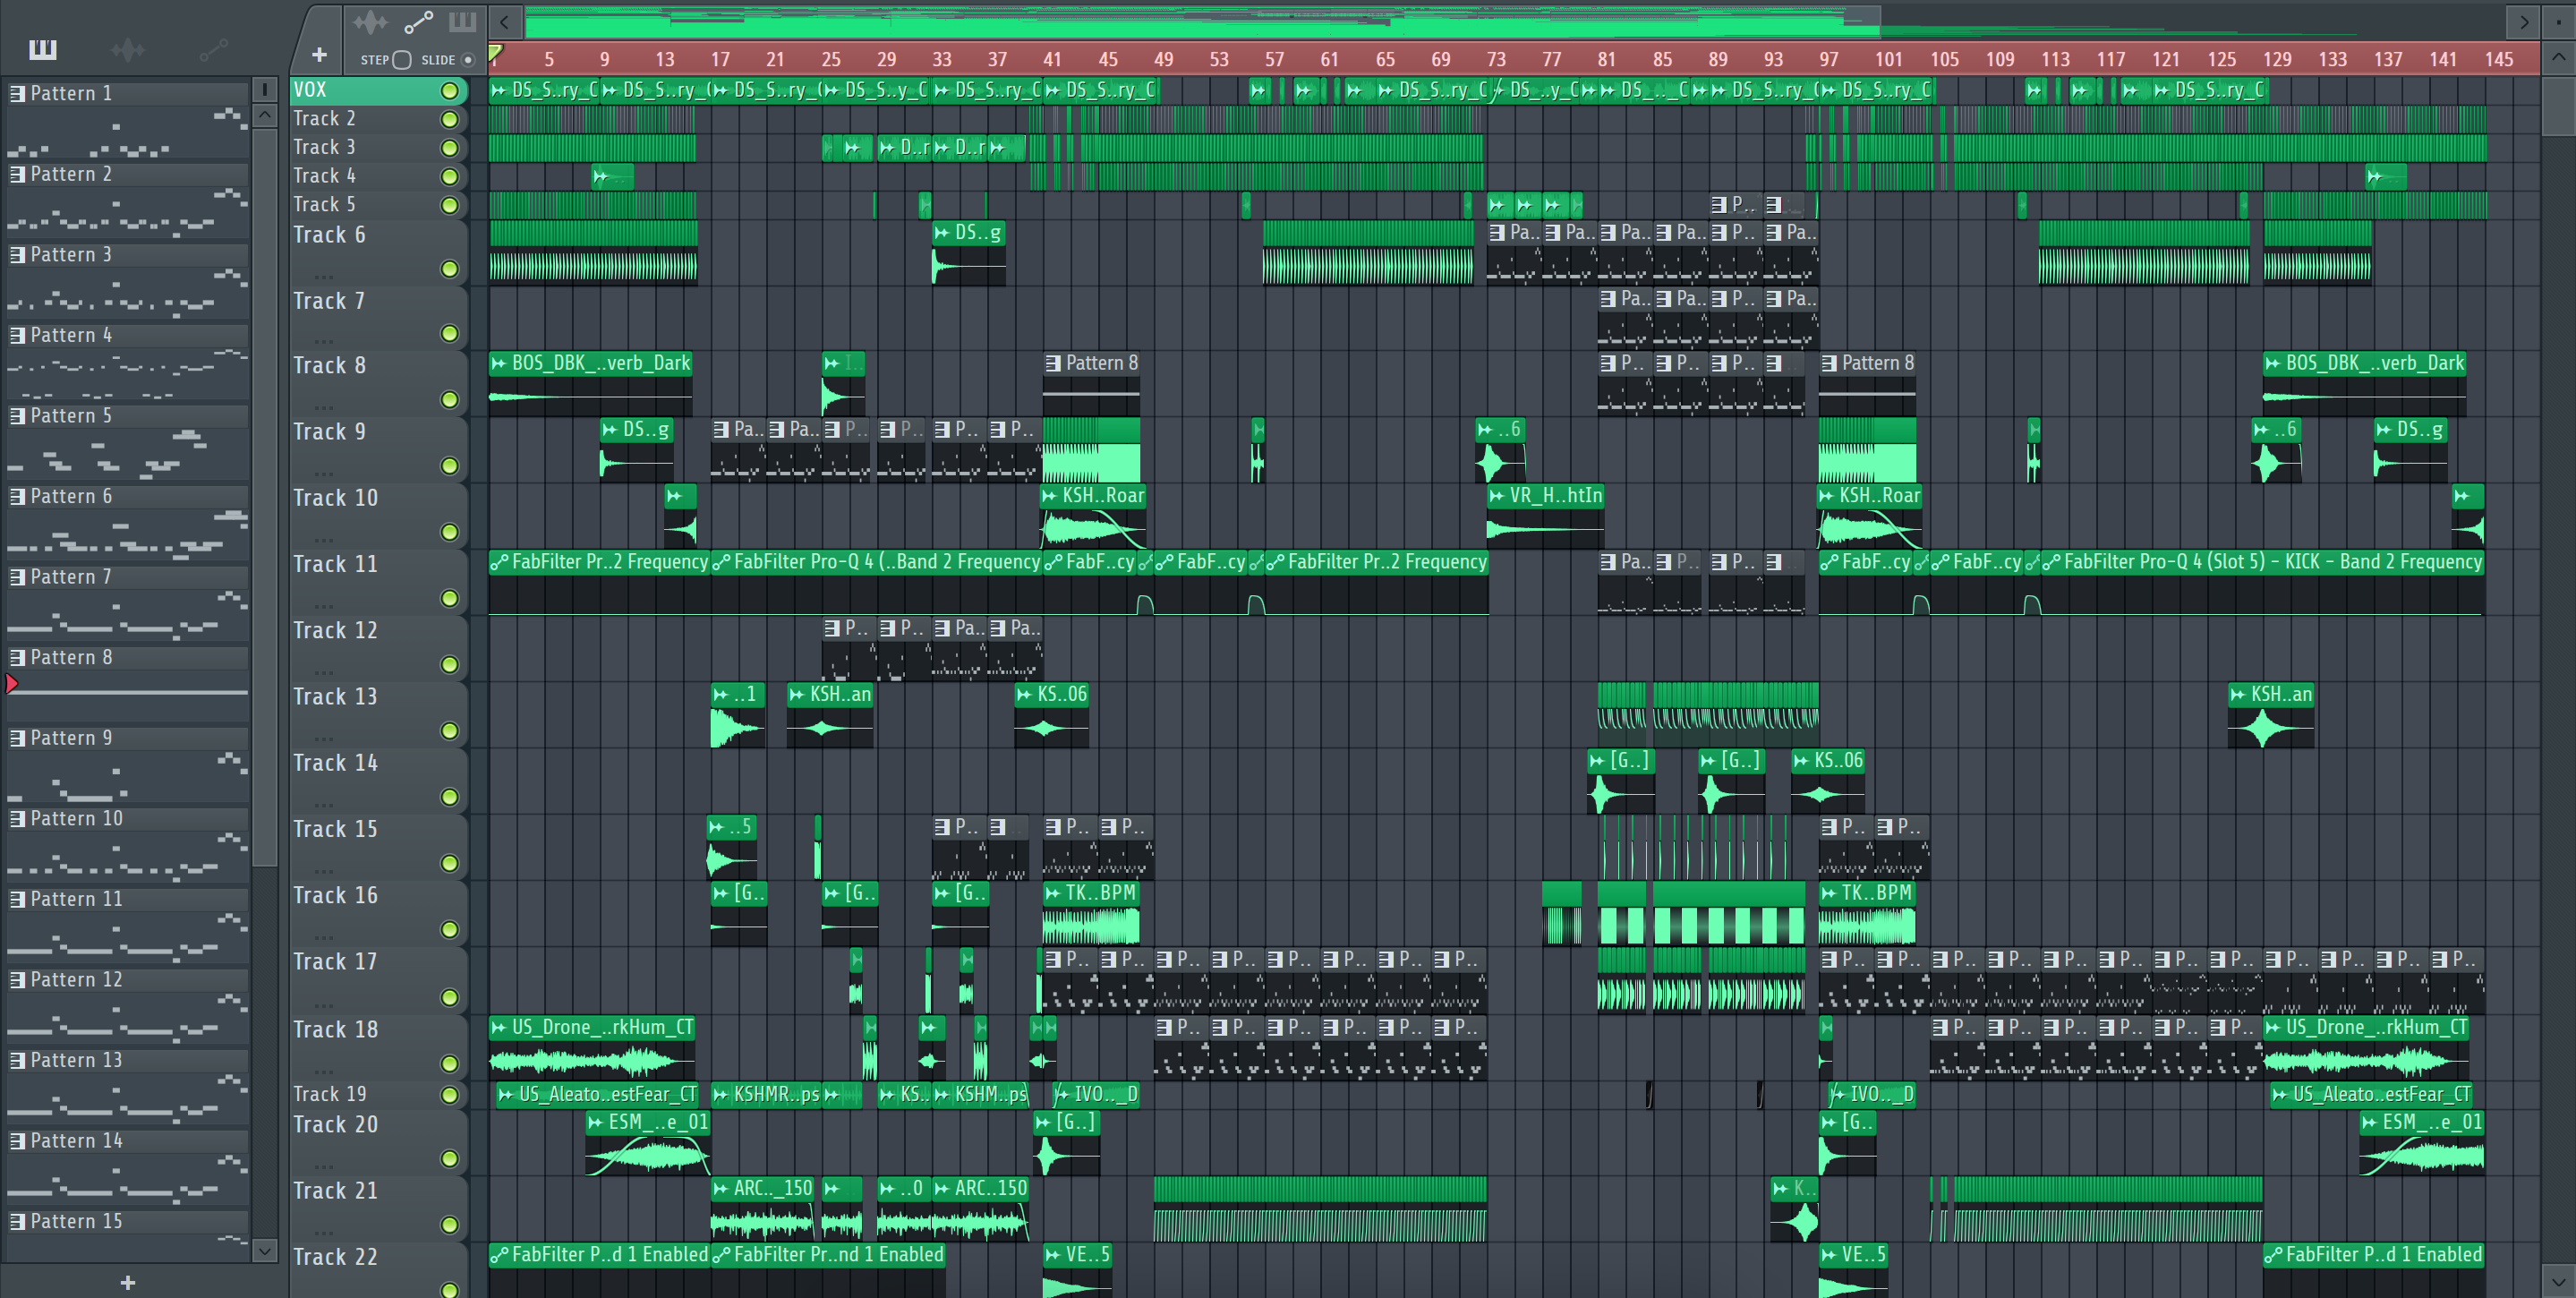Select Track 5 header label
Screen dimensions: 2576x1298
[324, 204]
